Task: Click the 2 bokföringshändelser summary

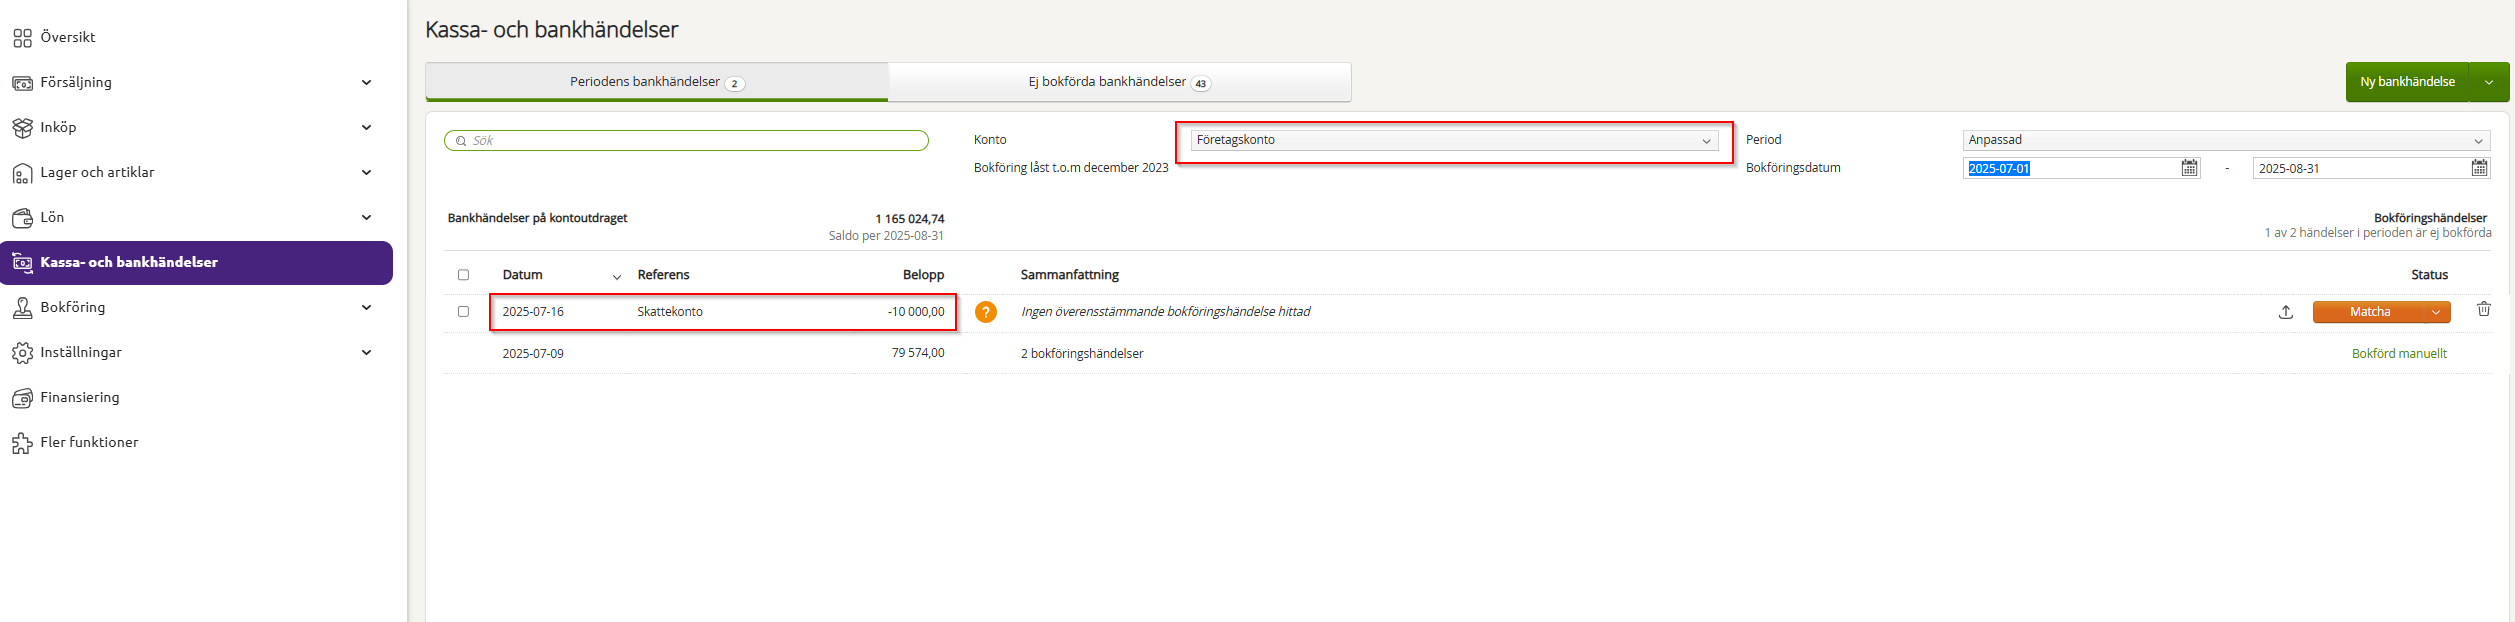Action: coord(1082,354)
